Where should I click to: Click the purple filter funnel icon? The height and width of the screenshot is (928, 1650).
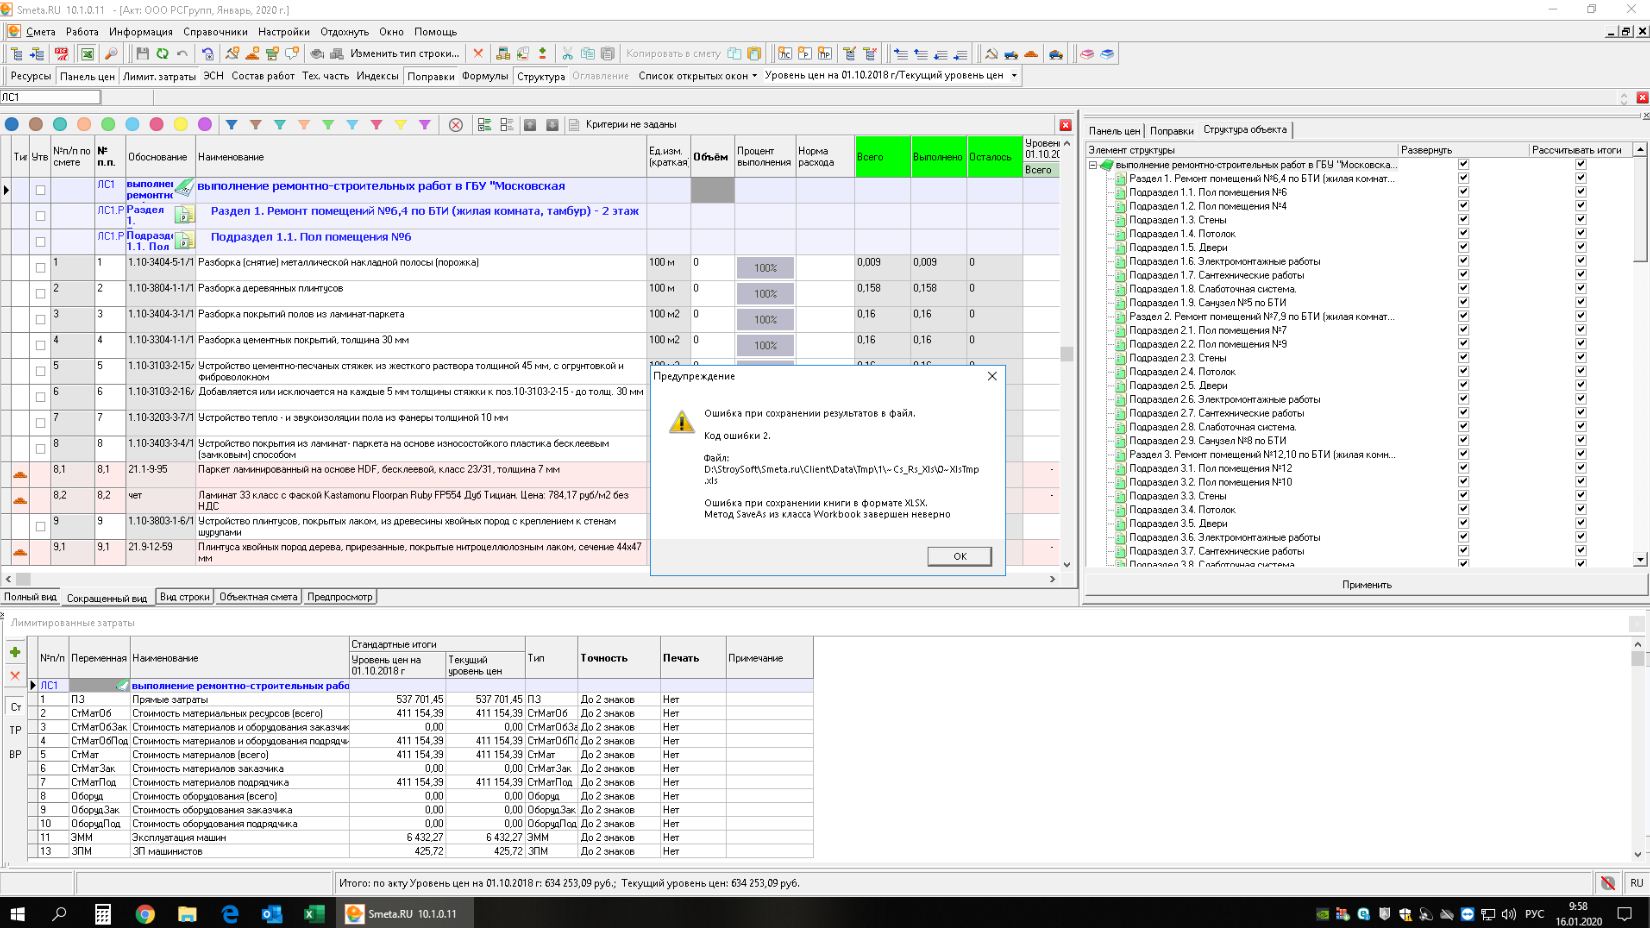pos(424,125)
